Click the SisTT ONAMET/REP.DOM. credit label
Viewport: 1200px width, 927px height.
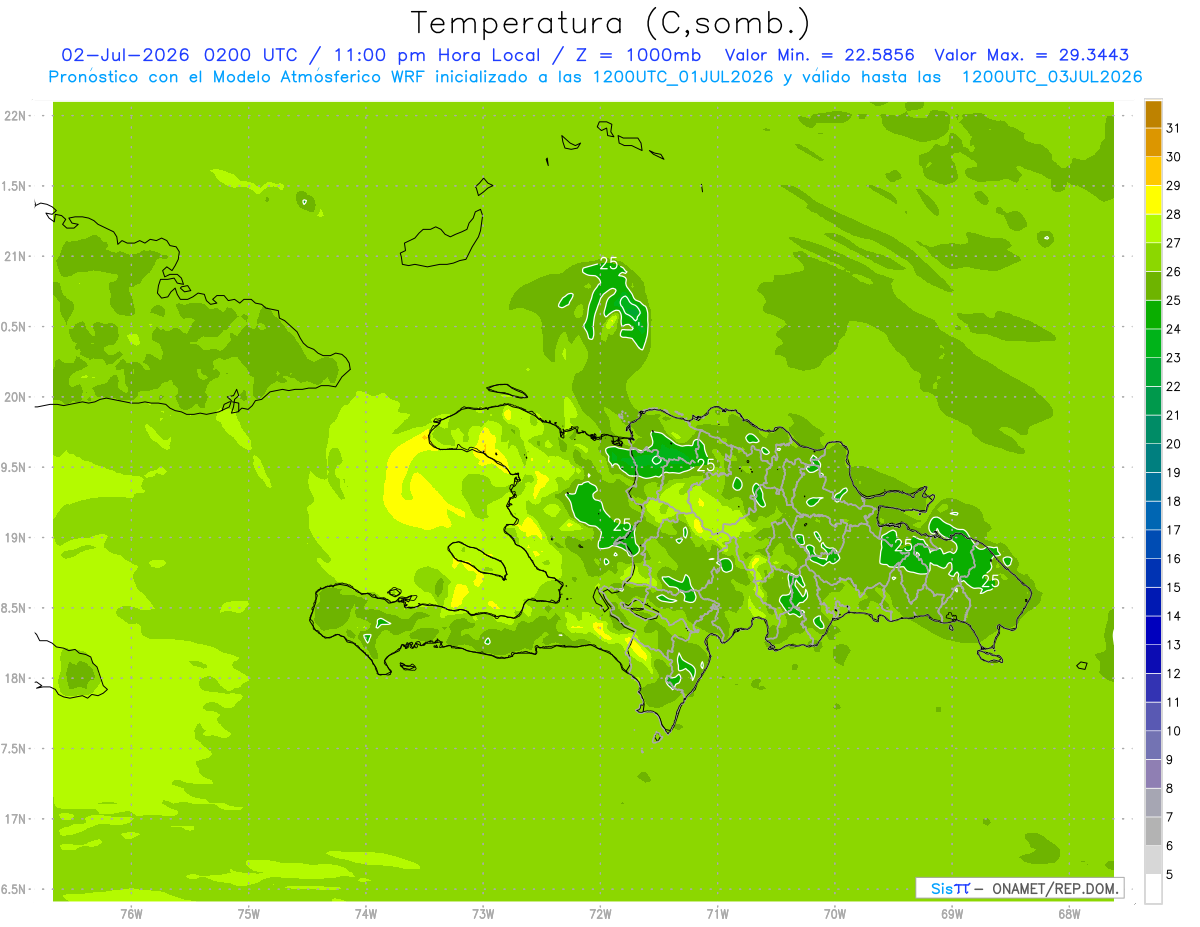[x=1019, y=888]
